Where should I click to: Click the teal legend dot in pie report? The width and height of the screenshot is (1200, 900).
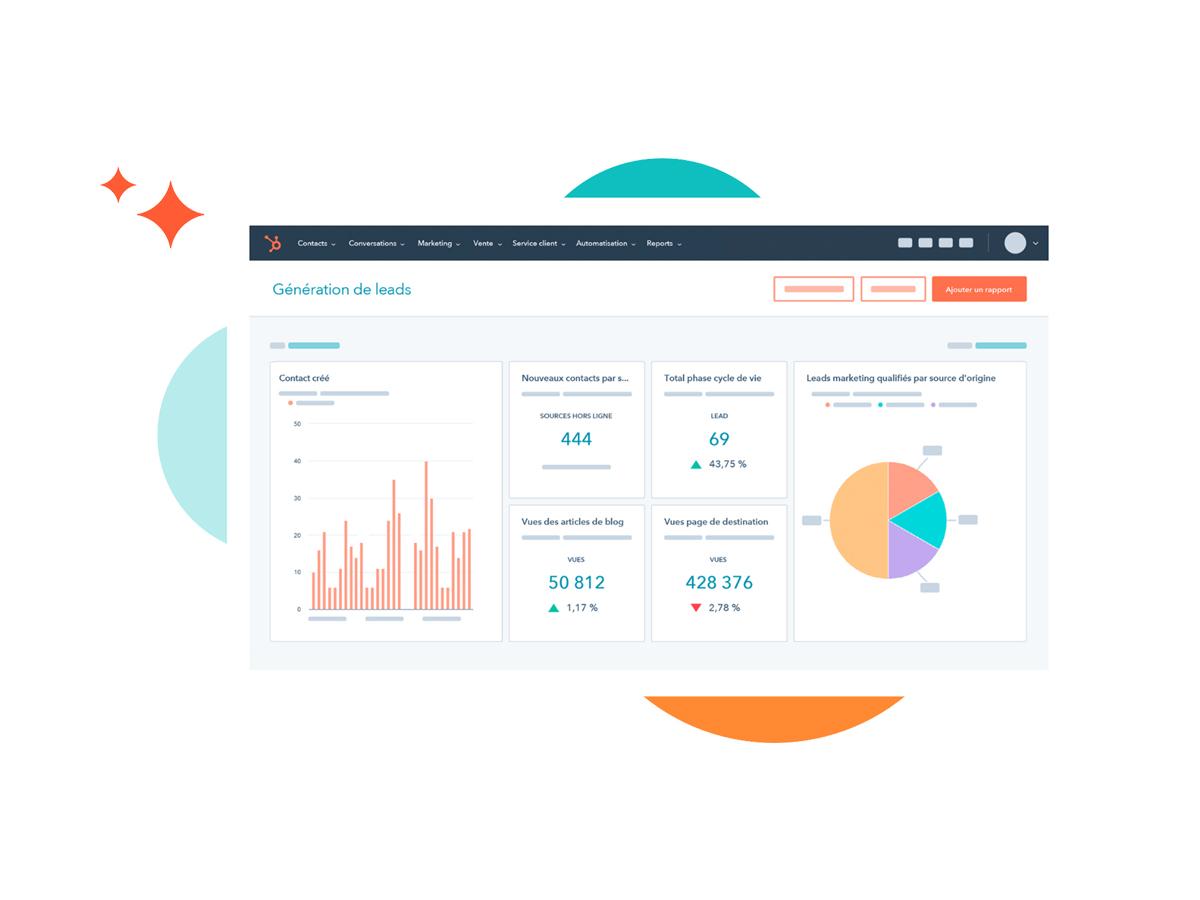pos(880,404)
